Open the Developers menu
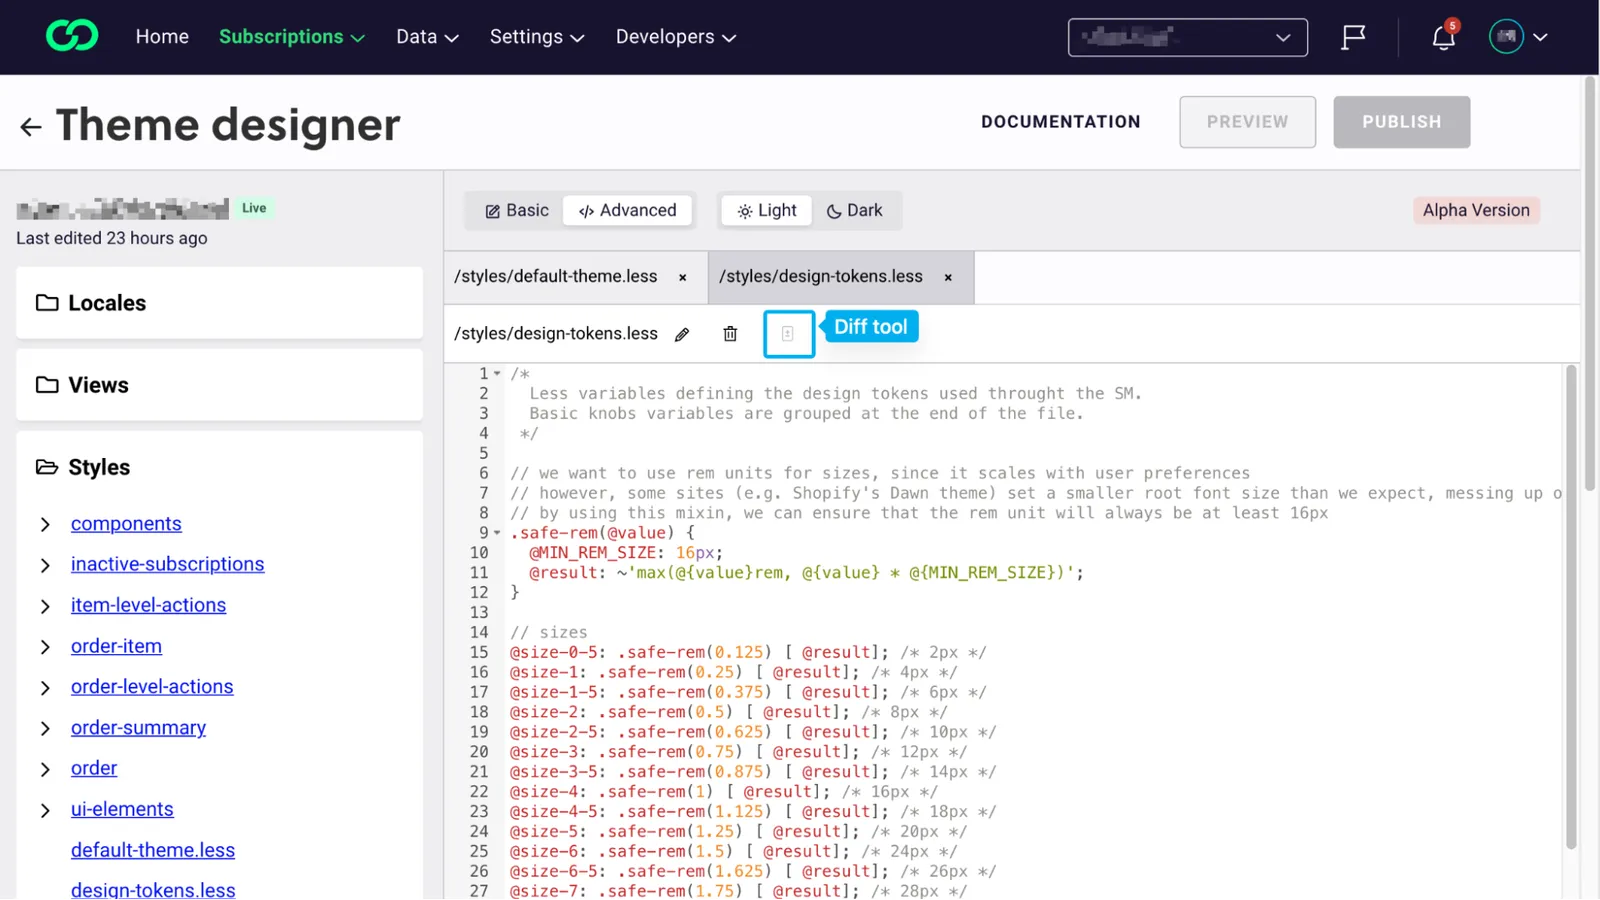 click(x=676, y=37)
